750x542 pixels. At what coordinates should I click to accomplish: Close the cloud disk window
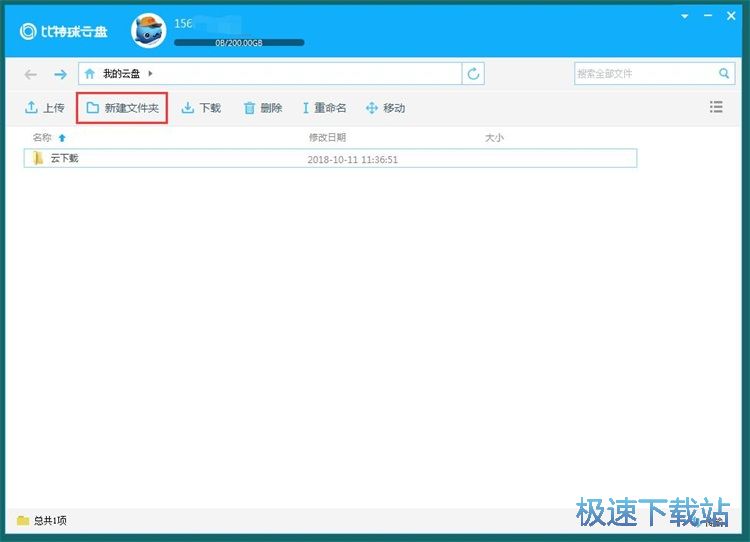click(731, 16)
